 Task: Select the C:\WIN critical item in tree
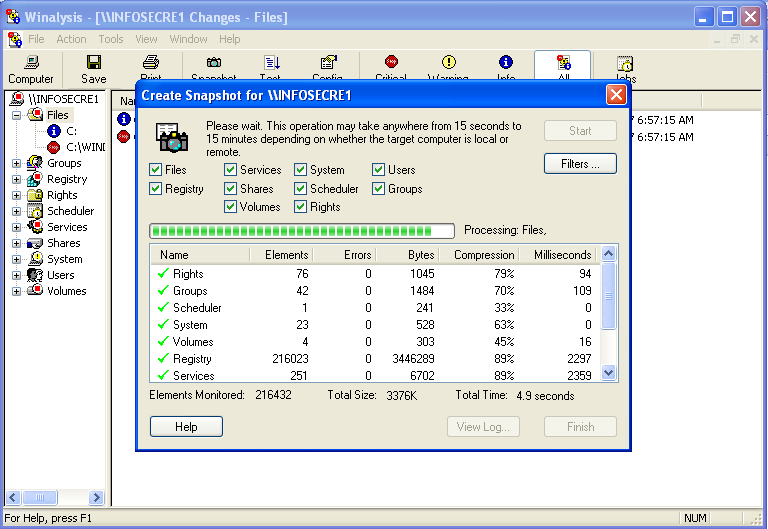[x=75, y=147]
